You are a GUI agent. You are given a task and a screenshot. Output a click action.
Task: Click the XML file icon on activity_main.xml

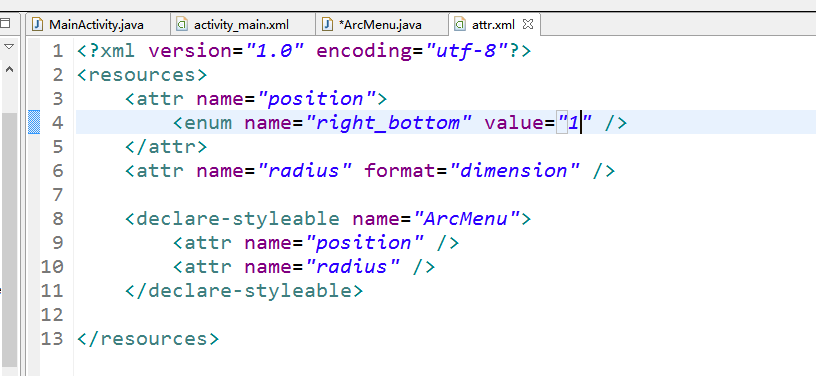[182, 24]
